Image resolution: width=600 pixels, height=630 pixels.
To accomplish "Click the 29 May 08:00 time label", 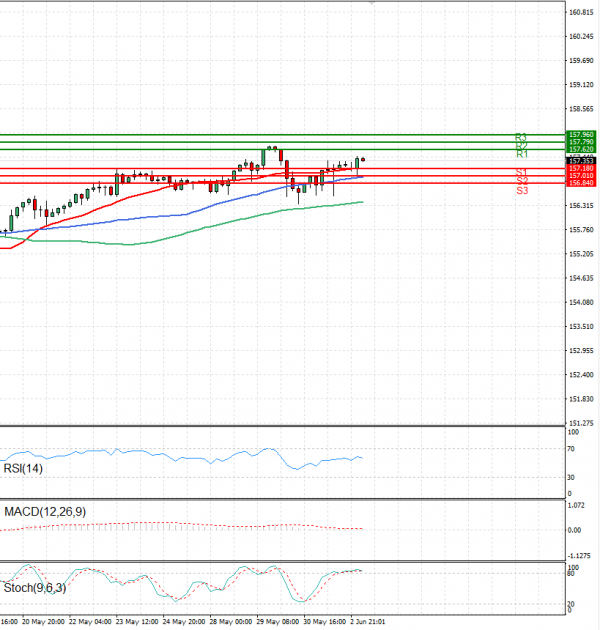I will (278, 622).
